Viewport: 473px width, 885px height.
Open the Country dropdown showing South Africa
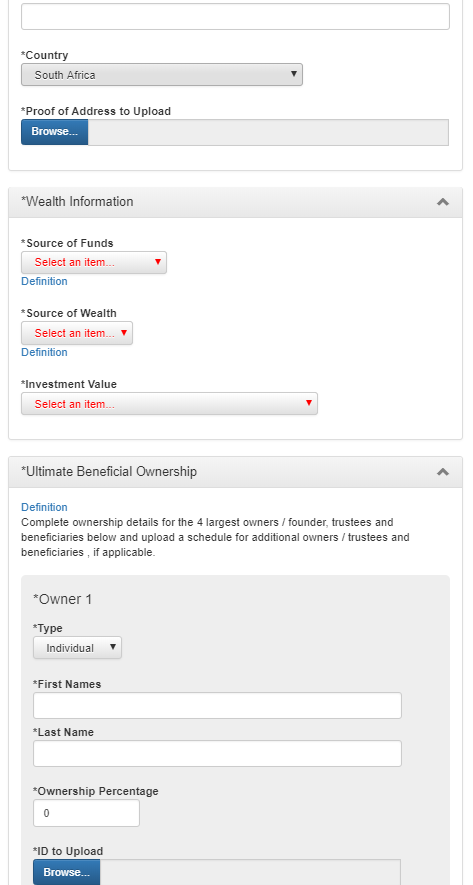162,75
